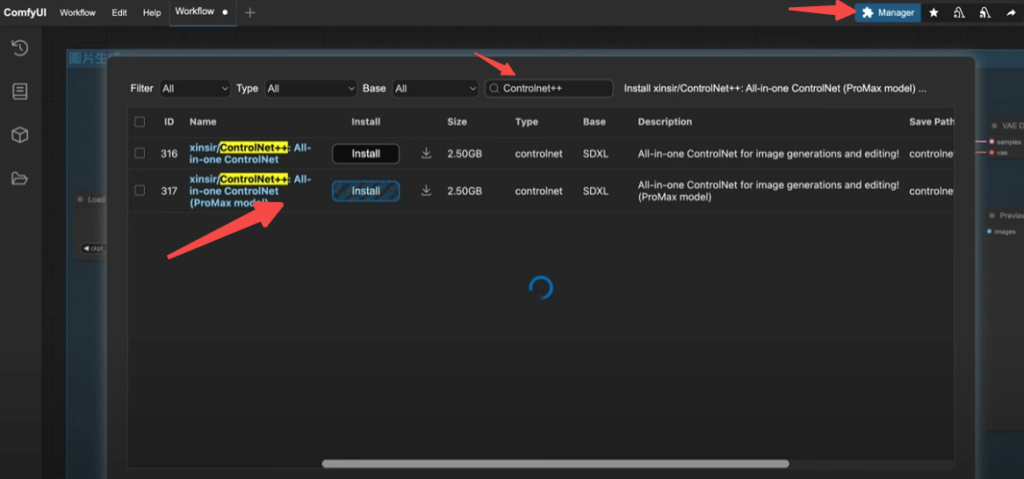
Task: Open the workflows folder sidebar icon
Action: coord(20,178)
